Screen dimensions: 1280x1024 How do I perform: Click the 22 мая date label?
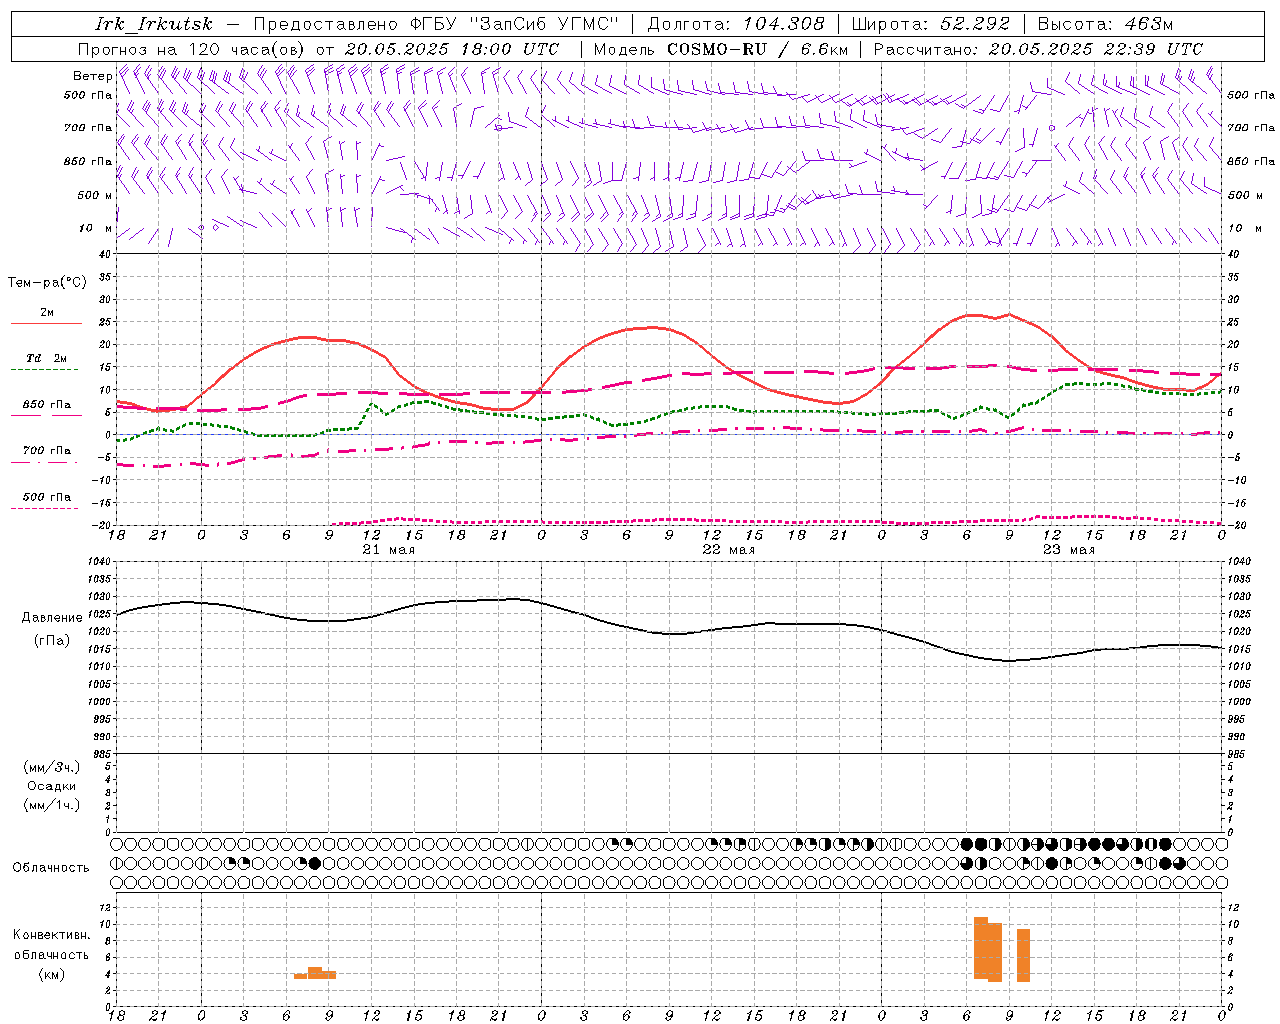(728, 550)
